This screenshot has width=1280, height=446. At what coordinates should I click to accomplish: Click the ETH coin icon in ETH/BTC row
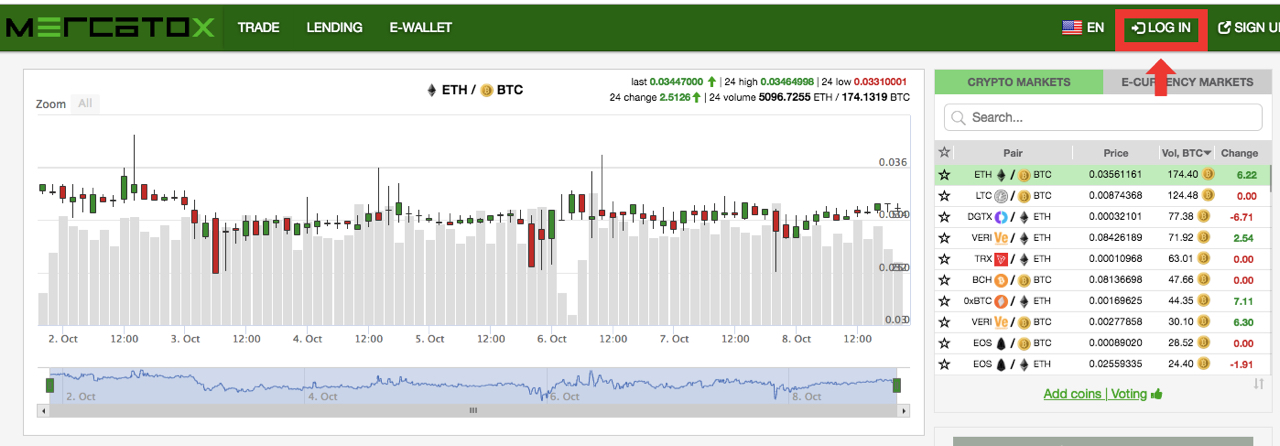click(x=1001, y=174)
